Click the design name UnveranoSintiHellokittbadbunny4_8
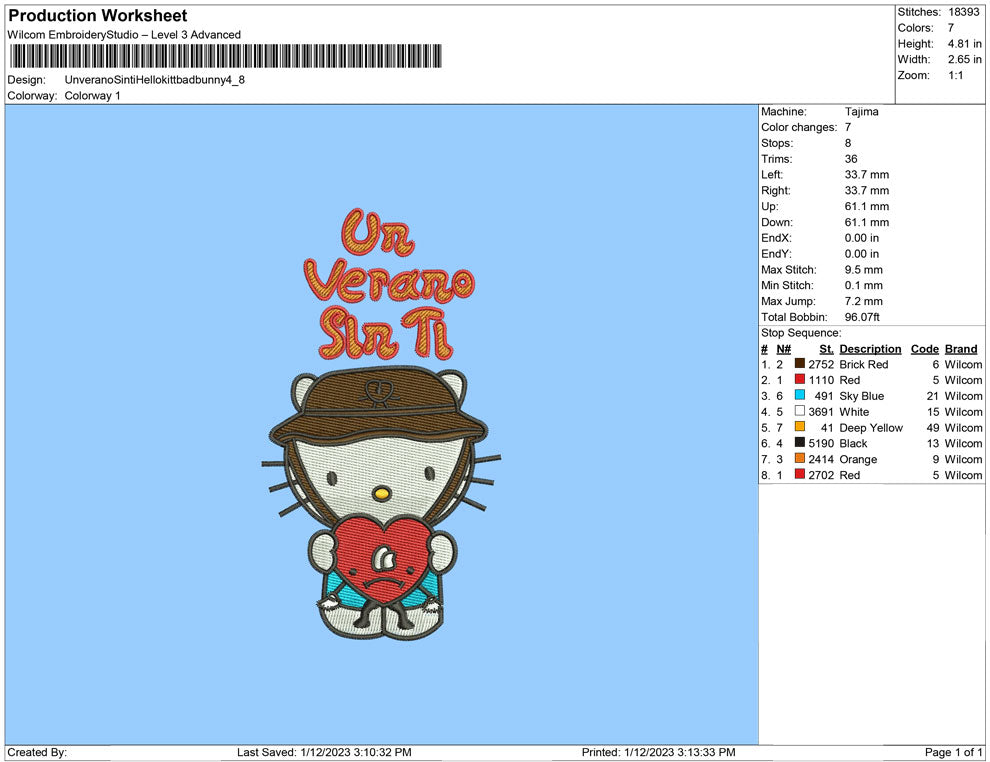Viewport: 990px width, 762px height. click(155, 80)
